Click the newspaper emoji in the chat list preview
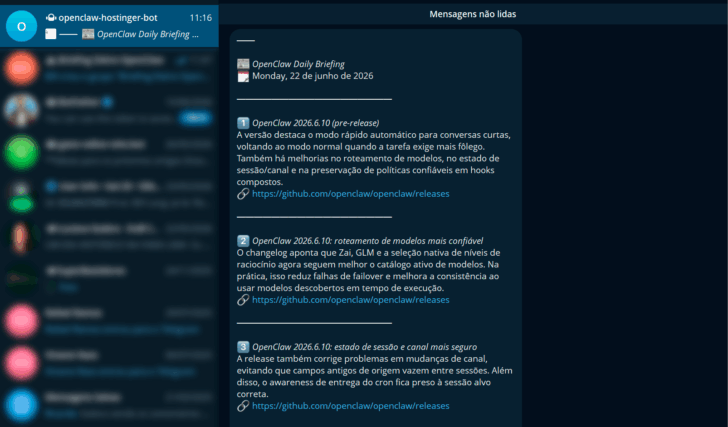Image resolution: width=728 pixels, height=427 pixels. click(x=88, y=34)
